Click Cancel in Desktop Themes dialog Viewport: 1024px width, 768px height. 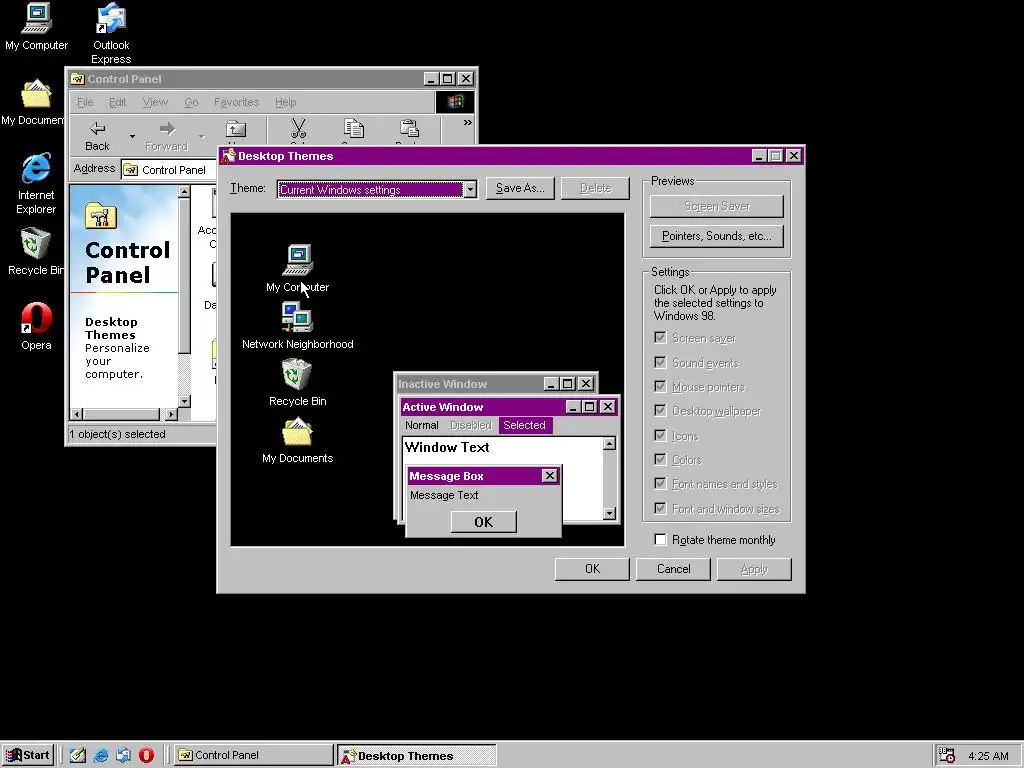[x=673, y=569]
